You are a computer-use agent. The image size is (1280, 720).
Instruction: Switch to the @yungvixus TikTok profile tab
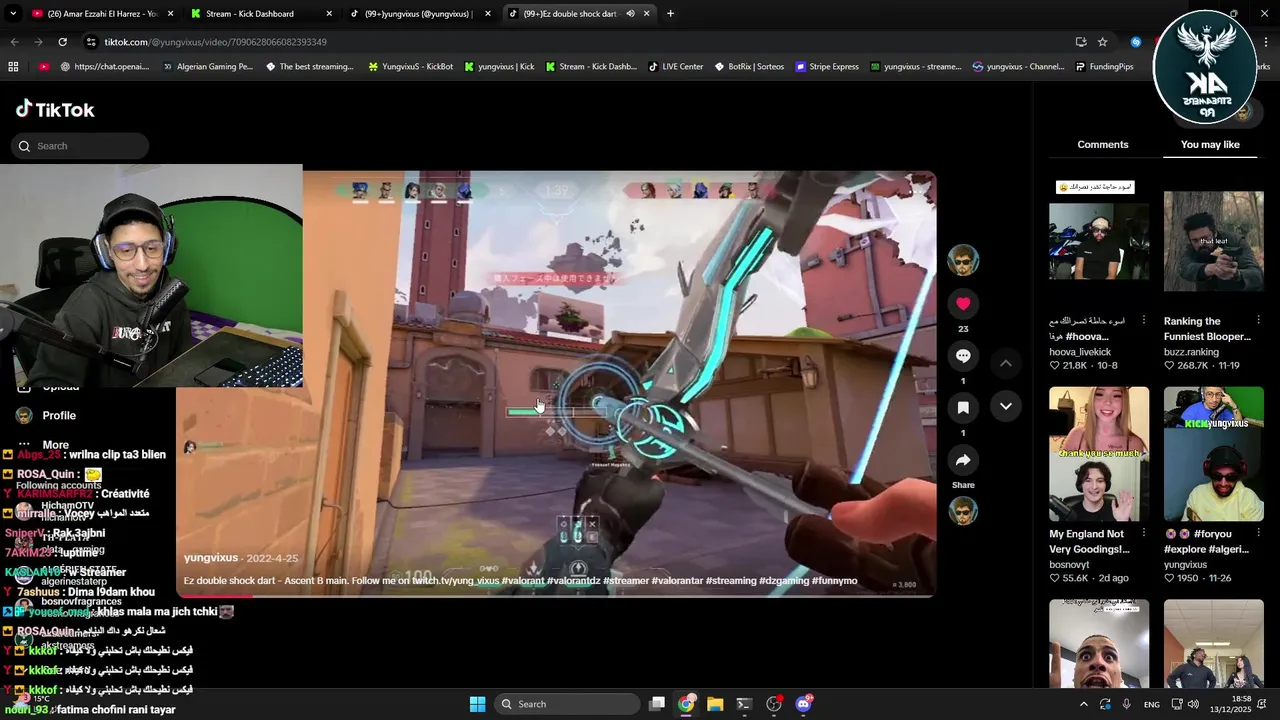tap(419, 14)
